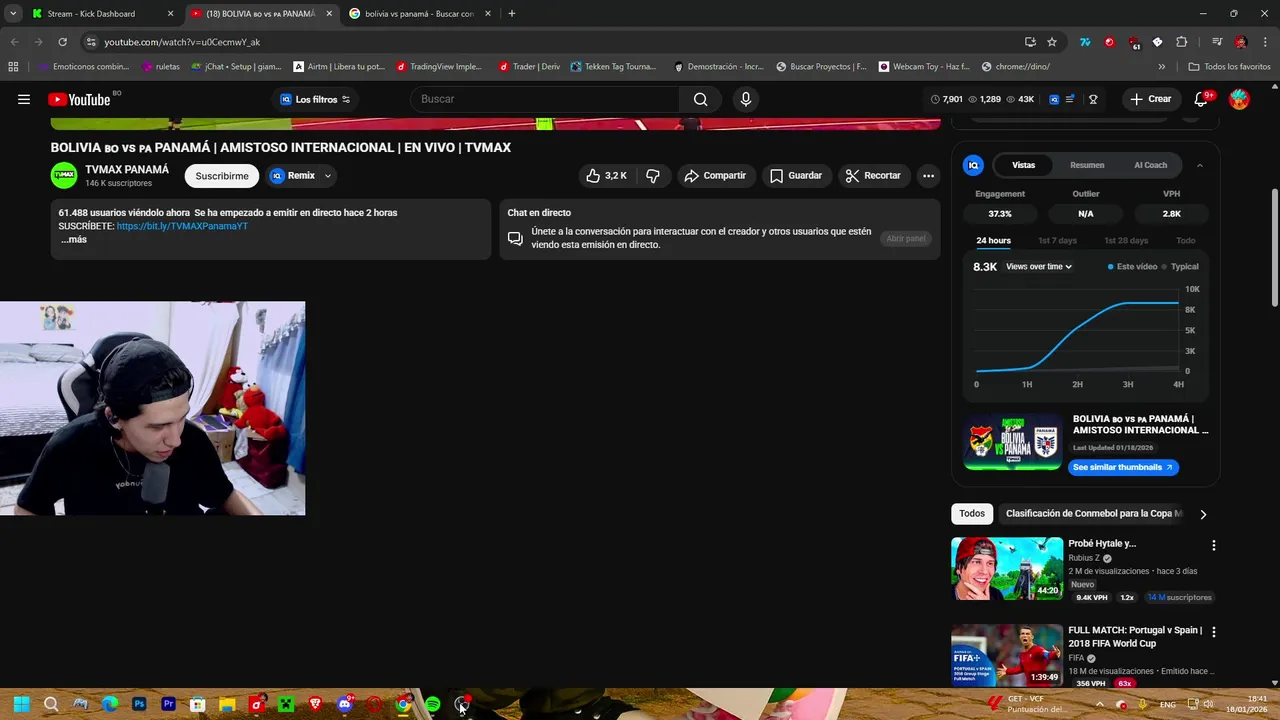Open Premiere Pro from the taskbar
Image resolution: width=1280 pixels, height=720 pixels.
tap(168, 704)
